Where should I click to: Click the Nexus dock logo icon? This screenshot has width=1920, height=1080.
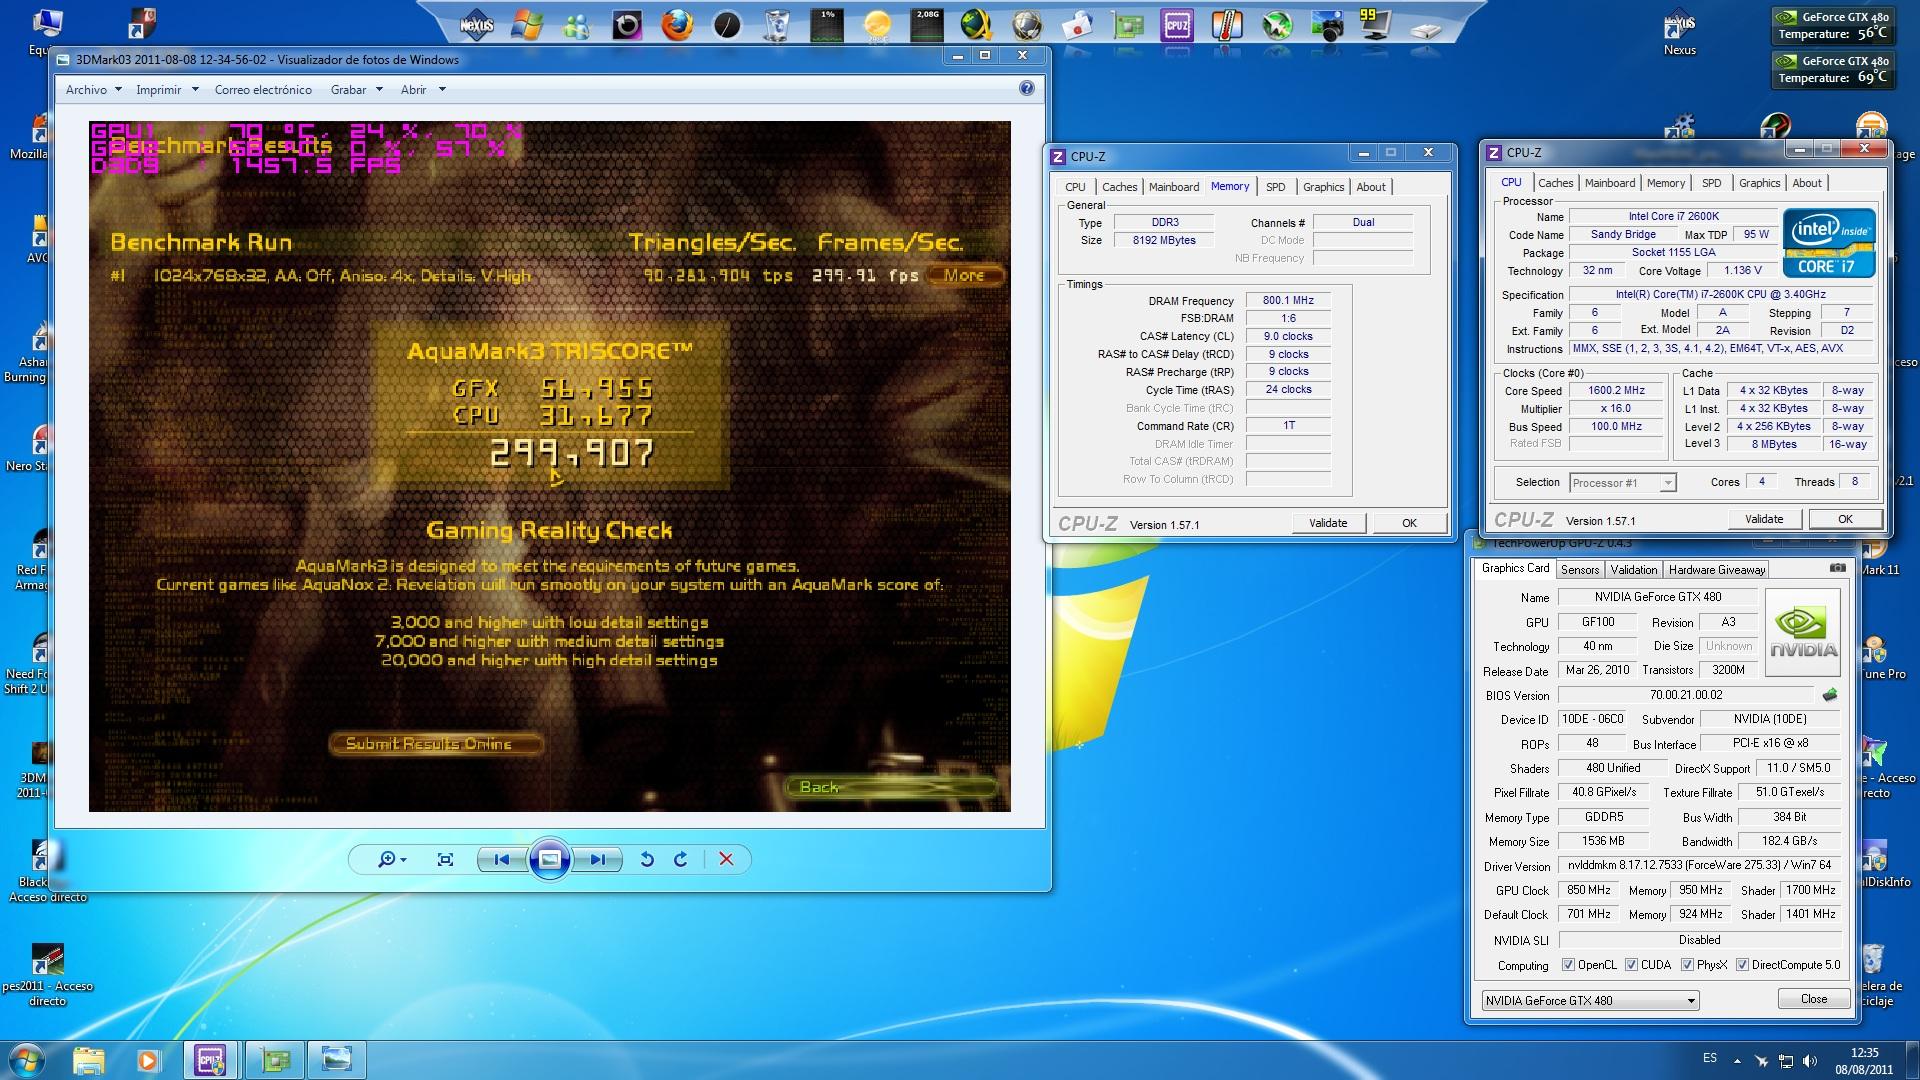tap(477, 25)
